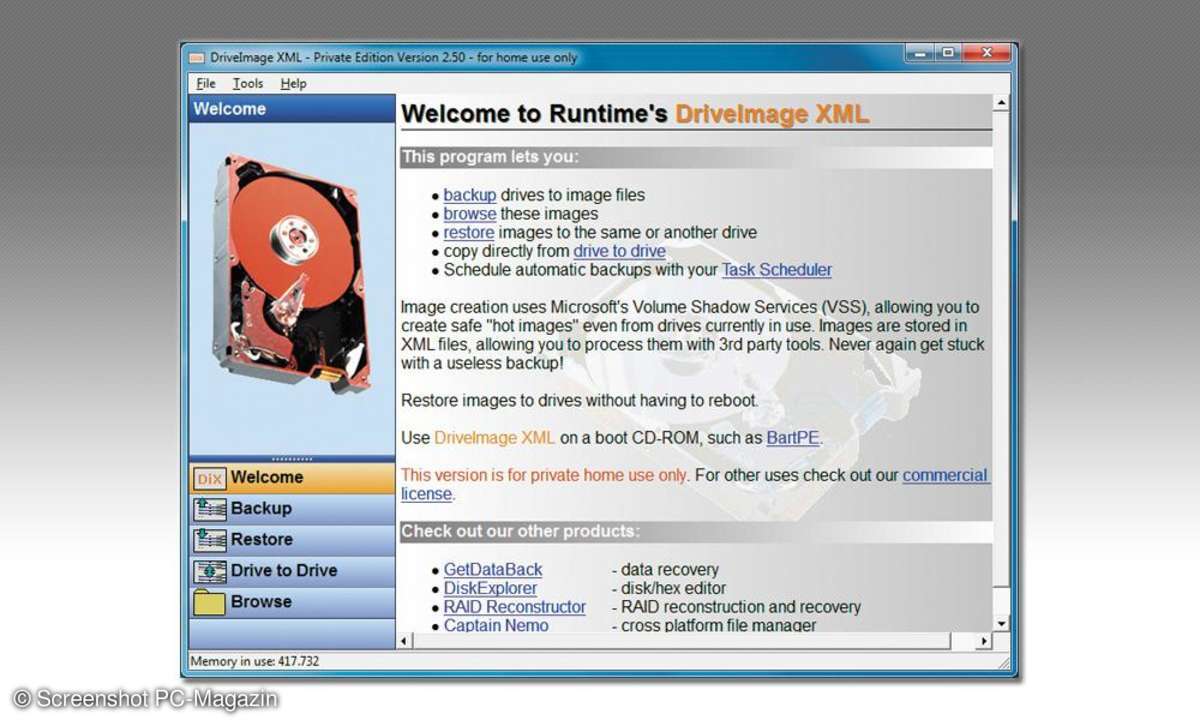Open the Tools menu

pos(248,84)
